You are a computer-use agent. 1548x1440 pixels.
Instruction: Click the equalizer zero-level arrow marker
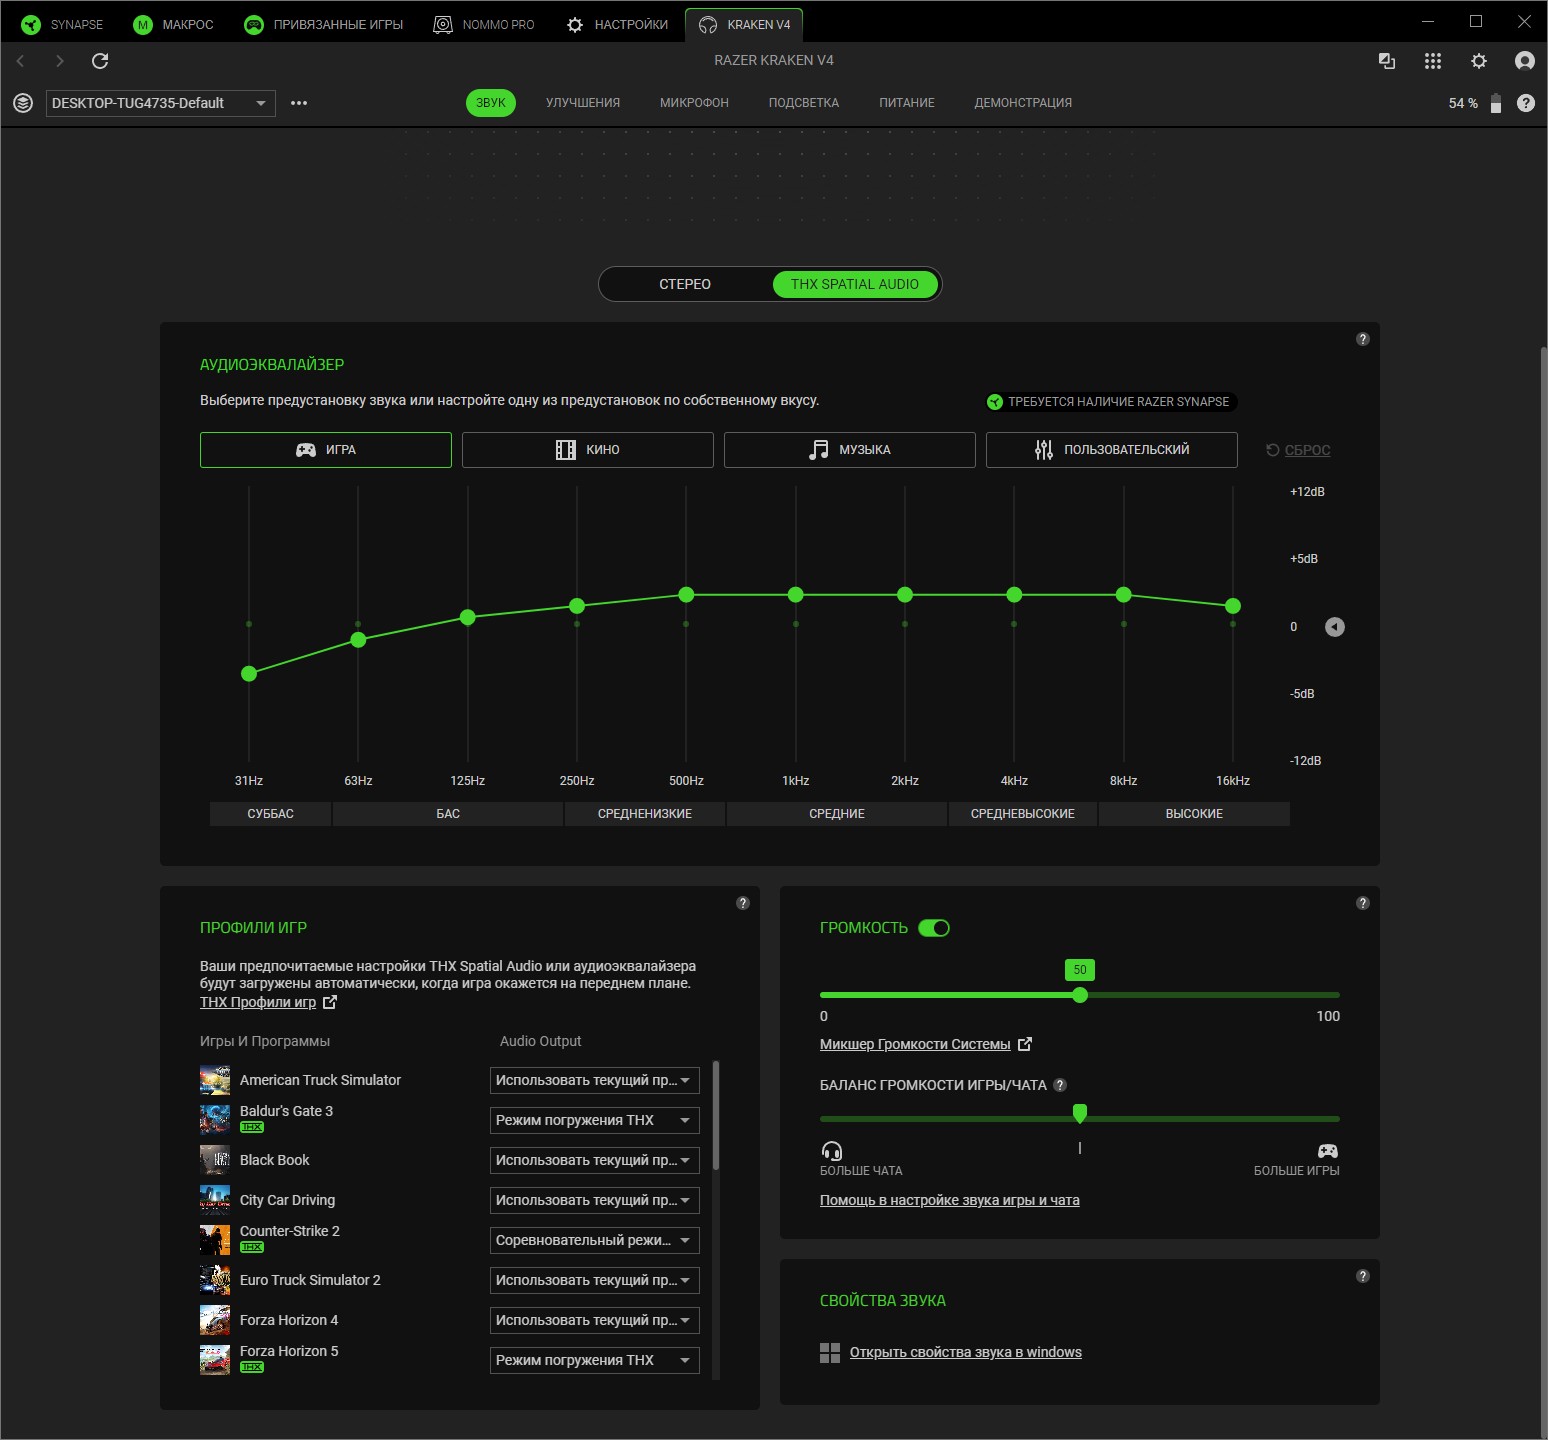pyautogui.click(x=1335, y=627)
